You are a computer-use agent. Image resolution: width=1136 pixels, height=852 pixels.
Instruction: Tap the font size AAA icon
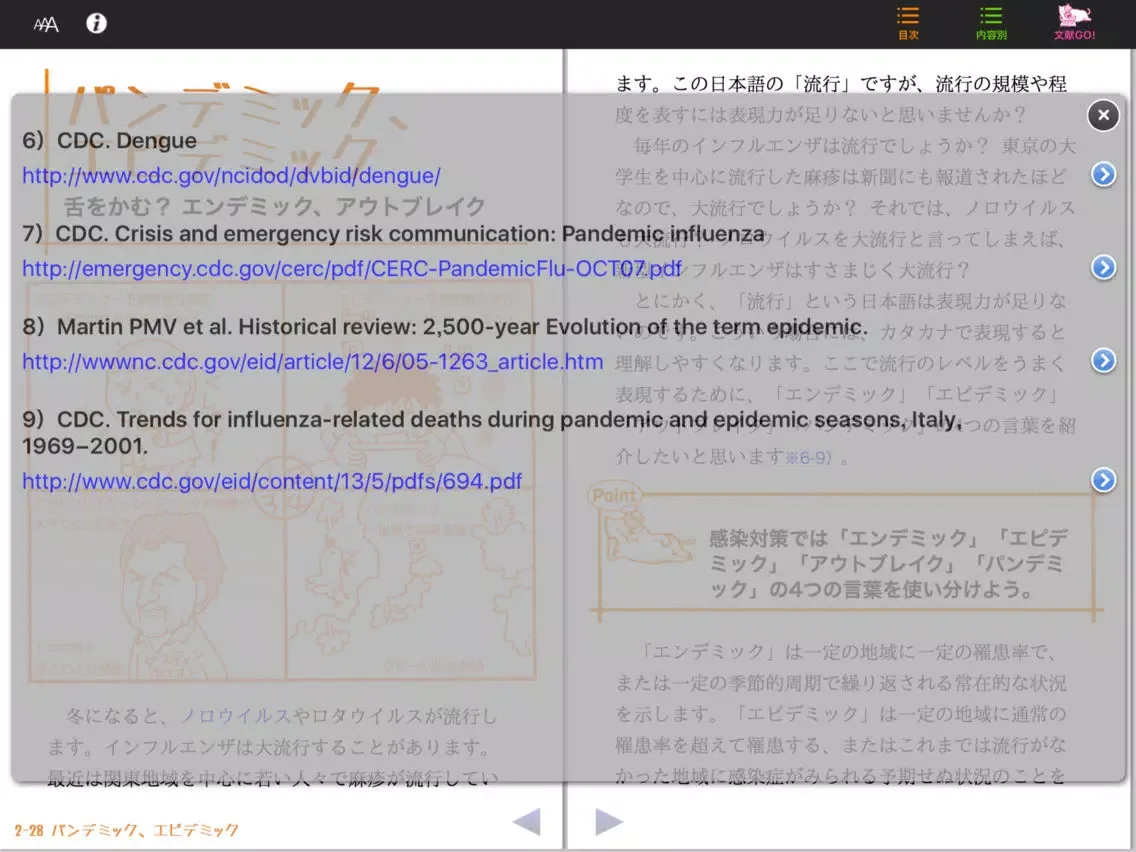[x=46, y=25]
